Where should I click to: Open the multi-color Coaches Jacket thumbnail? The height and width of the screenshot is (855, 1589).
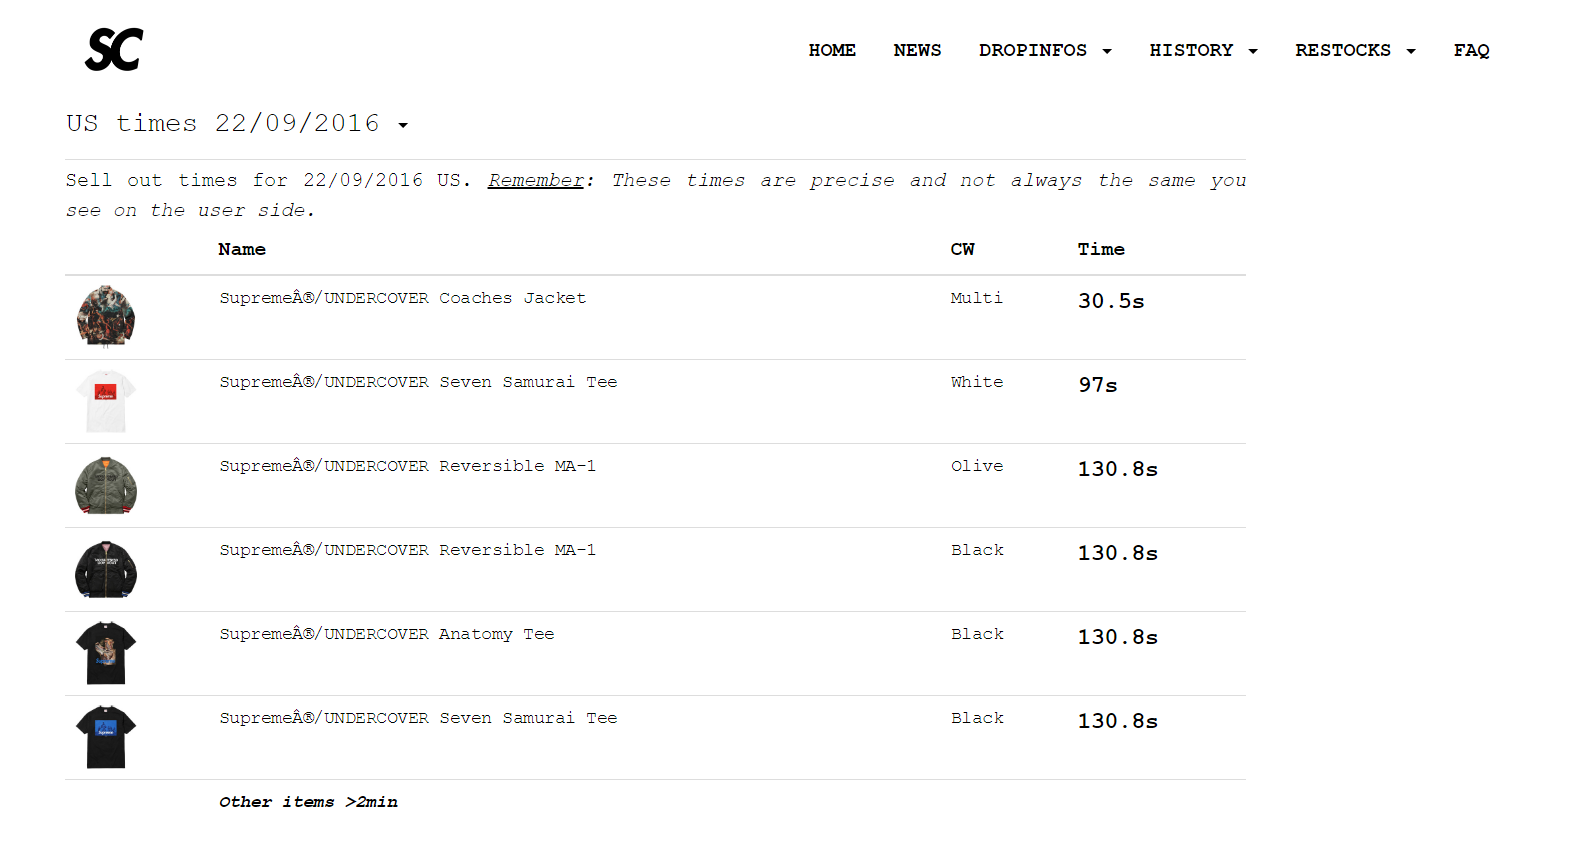(106, 316)
